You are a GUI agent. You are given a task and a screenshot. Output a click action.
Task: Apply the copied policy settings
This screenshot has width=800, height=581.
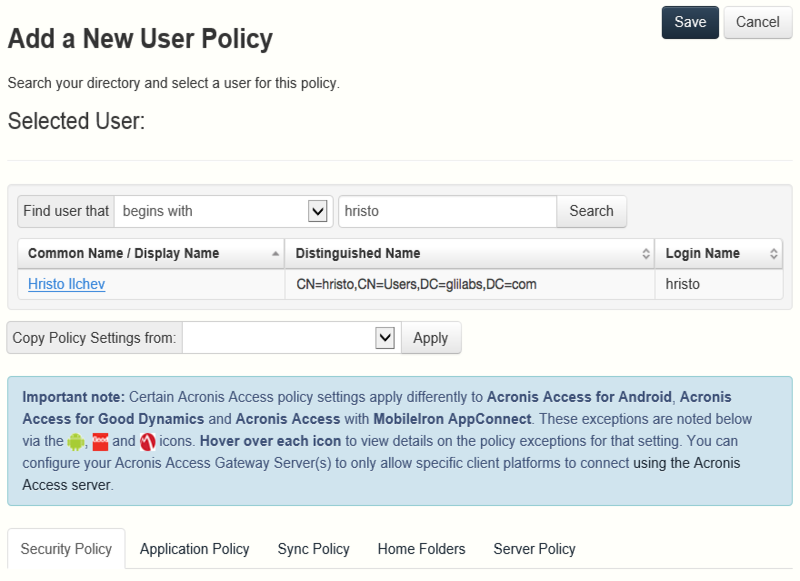click(x=431, y=337)
